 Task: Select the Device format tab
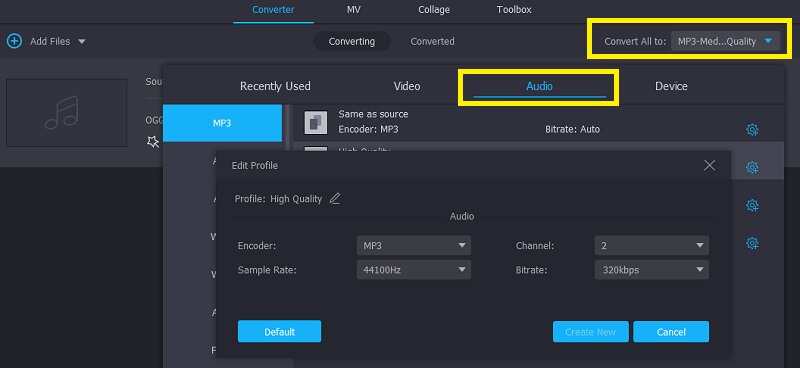click(671, 86)
